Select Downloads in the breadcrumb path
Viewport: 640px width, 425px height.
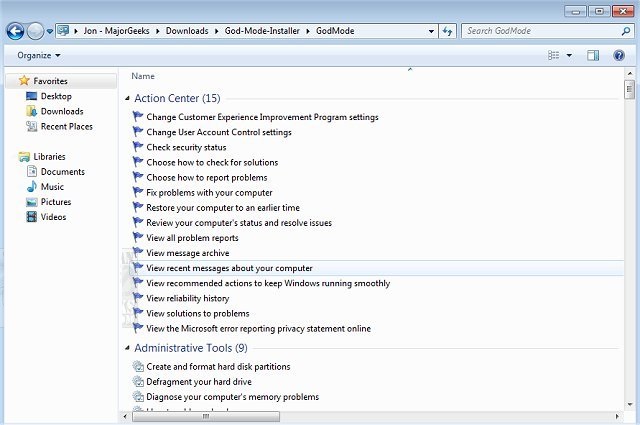pos(187,31)
